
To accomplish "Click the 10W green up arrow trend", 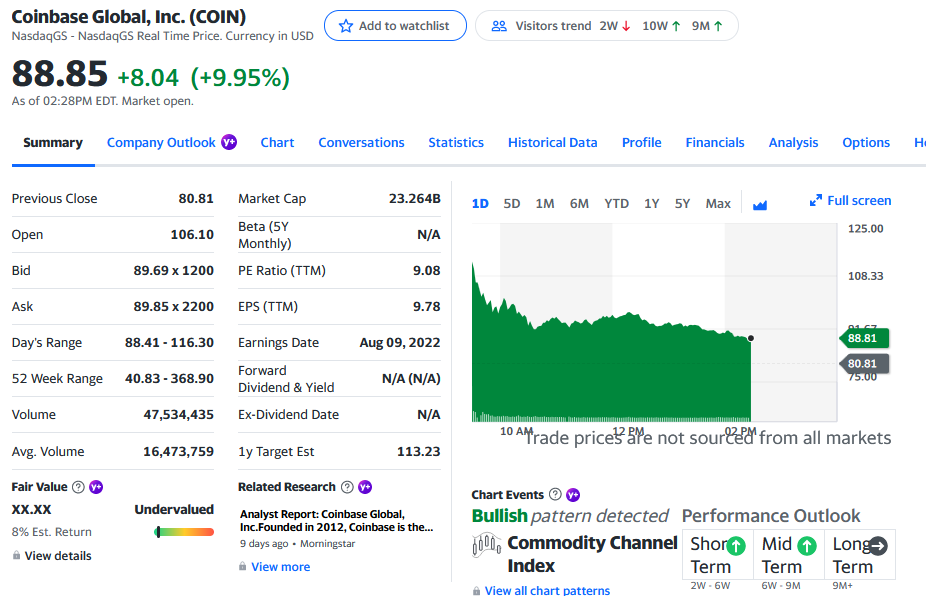I will point(676,26).
